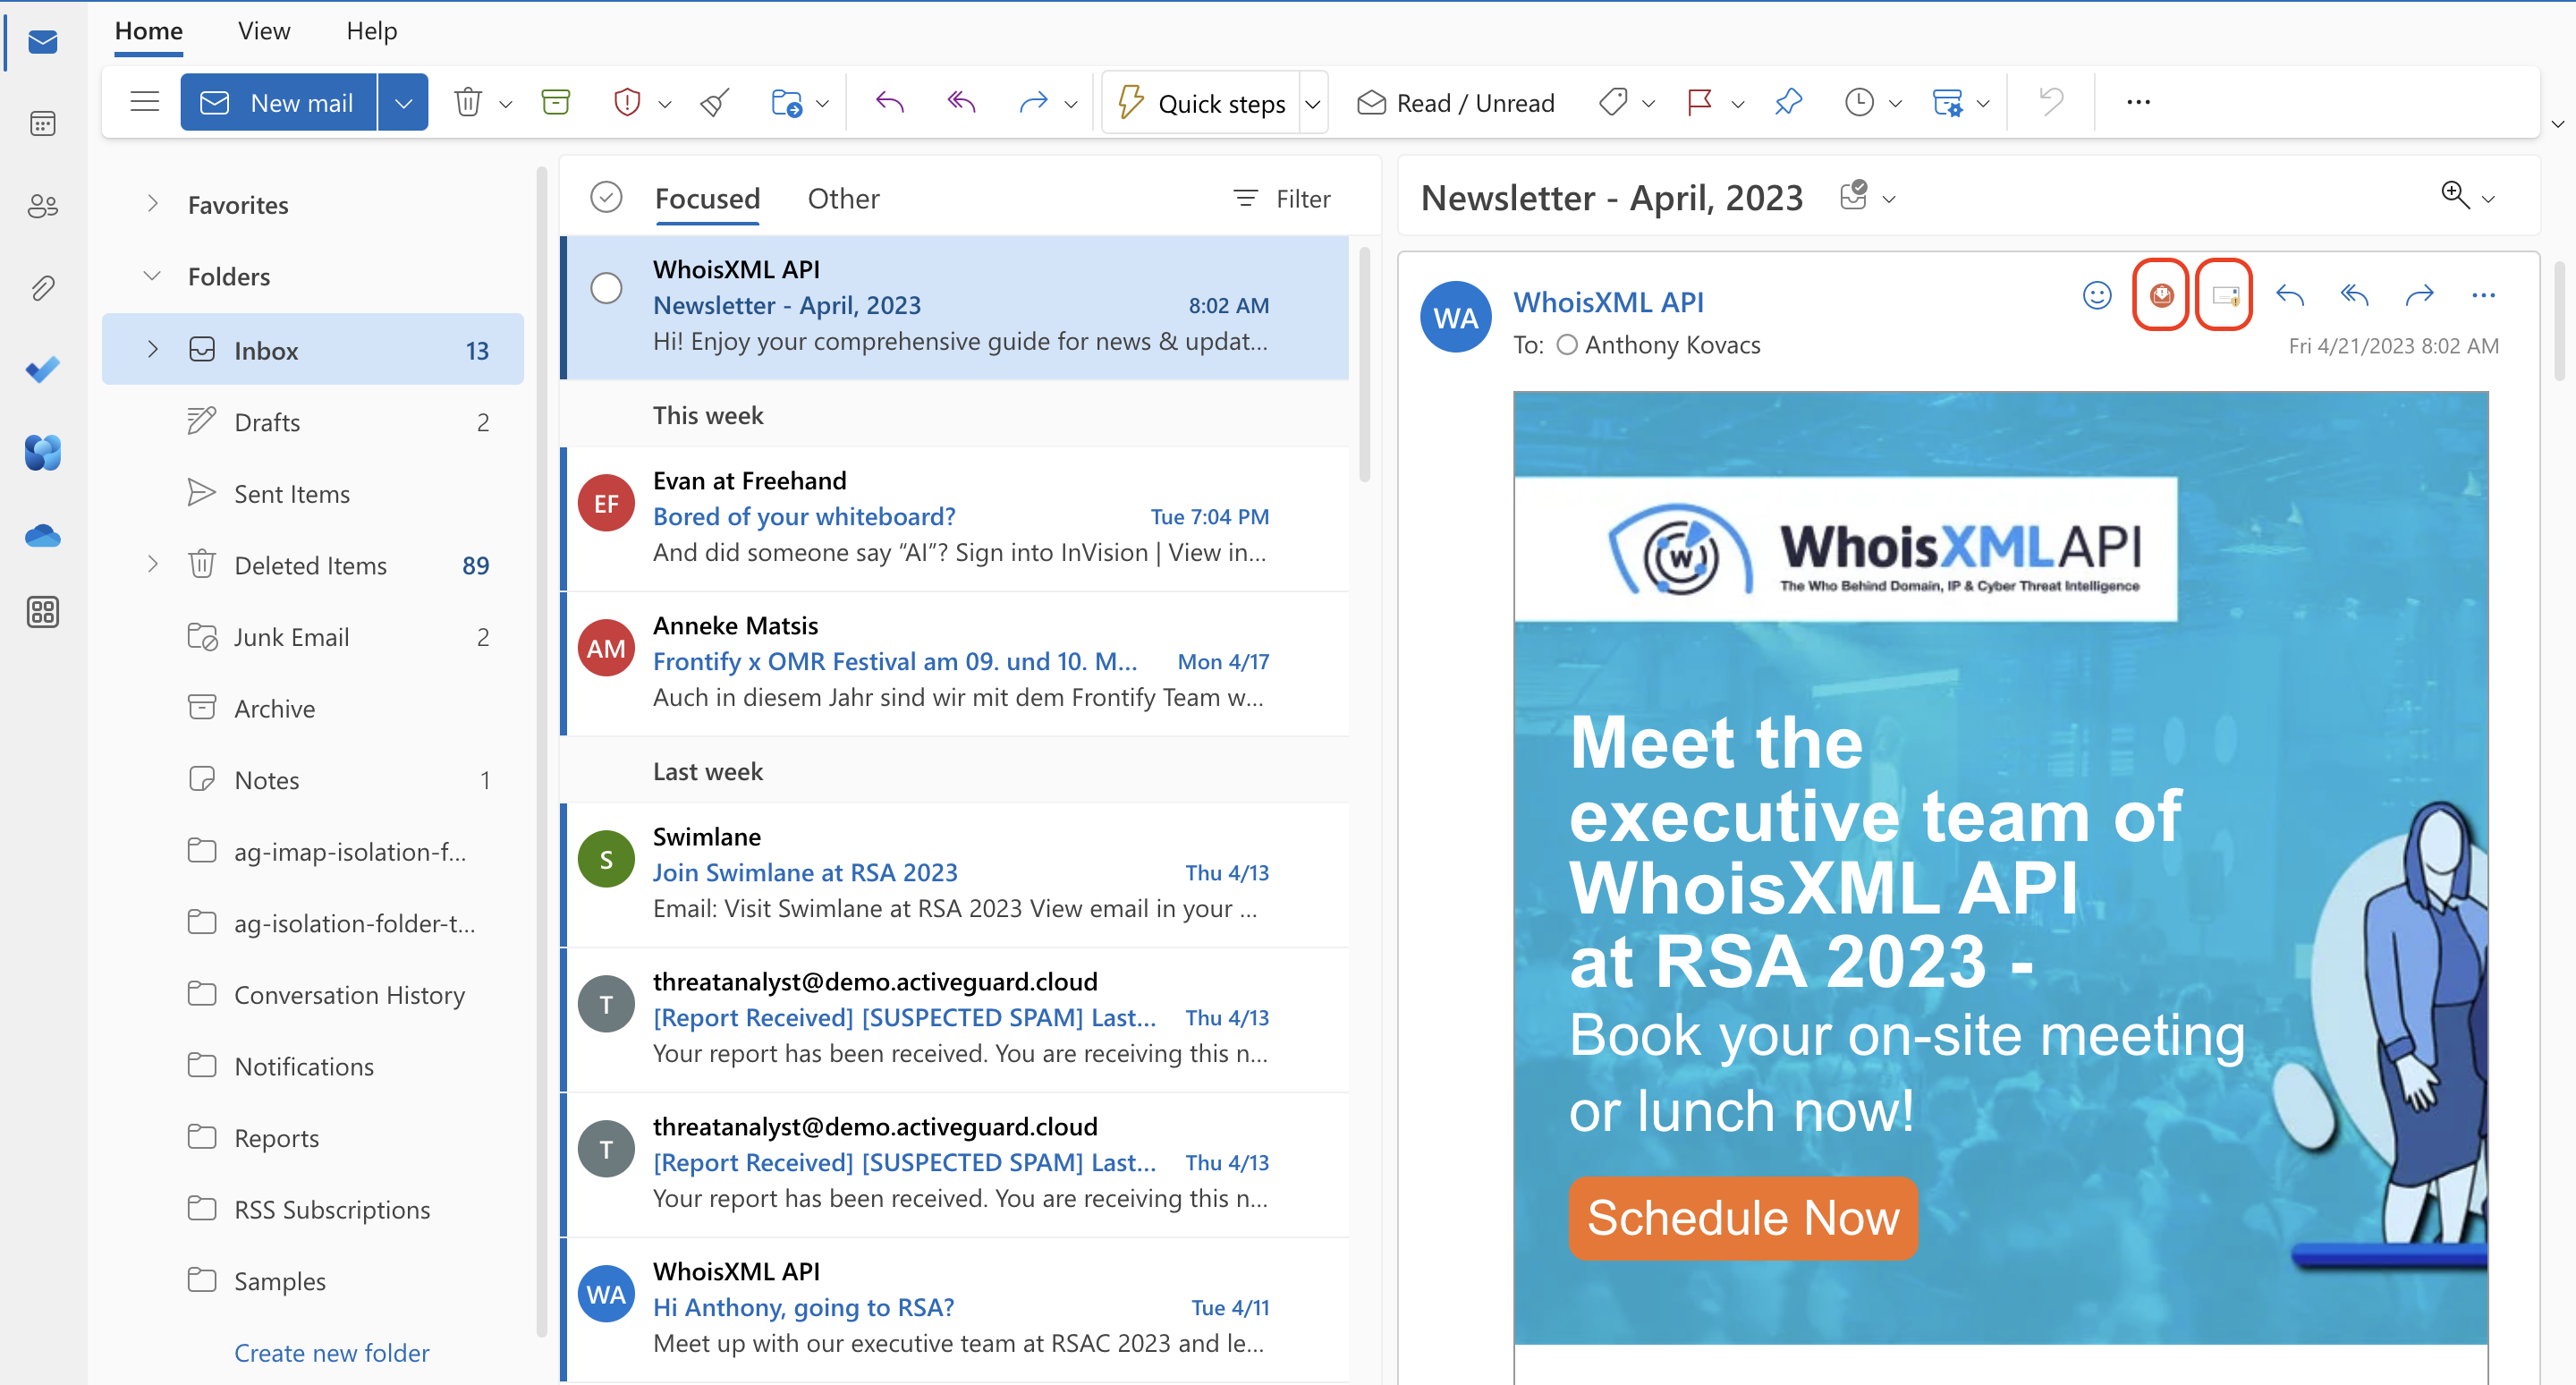Expand the Inbox subfolders chevron
This screenshot has height=1385, width=2576.
[152, 349]
